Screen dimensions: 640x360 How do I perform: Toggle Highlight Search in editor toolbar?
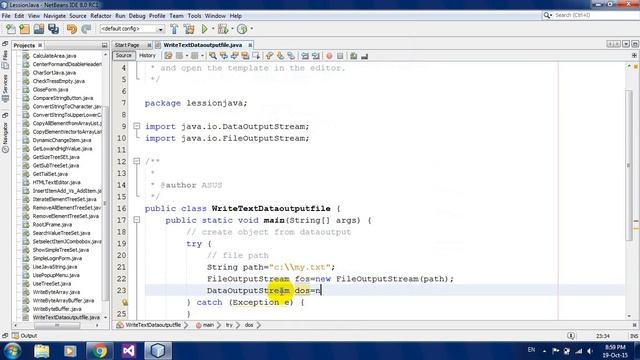click(245, 56)
